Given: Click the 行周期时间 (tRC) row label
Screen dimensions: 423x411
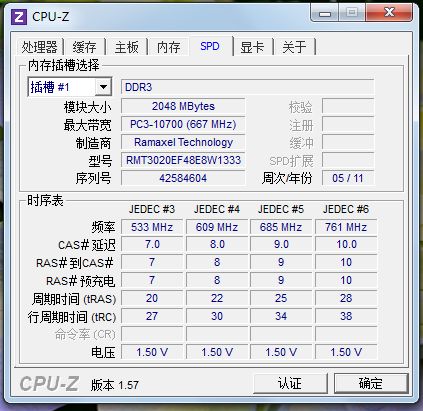Looking at the screenshot, I should [x=72, y=317].
